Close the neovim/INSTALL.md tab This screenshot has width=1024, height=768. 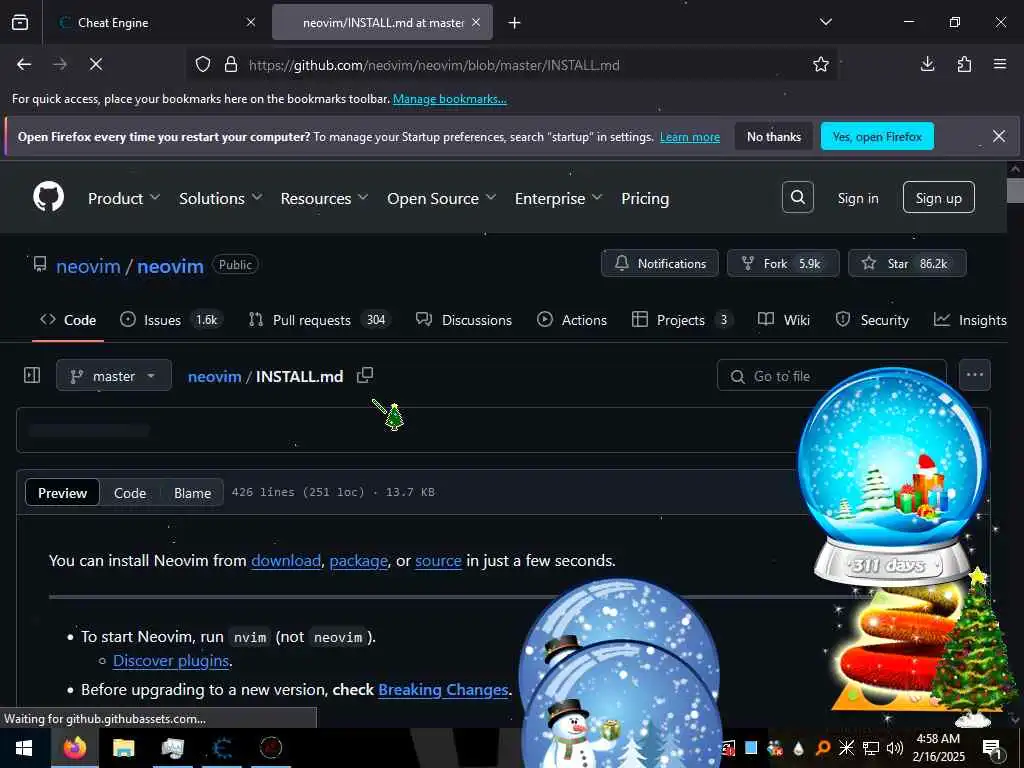476,22
